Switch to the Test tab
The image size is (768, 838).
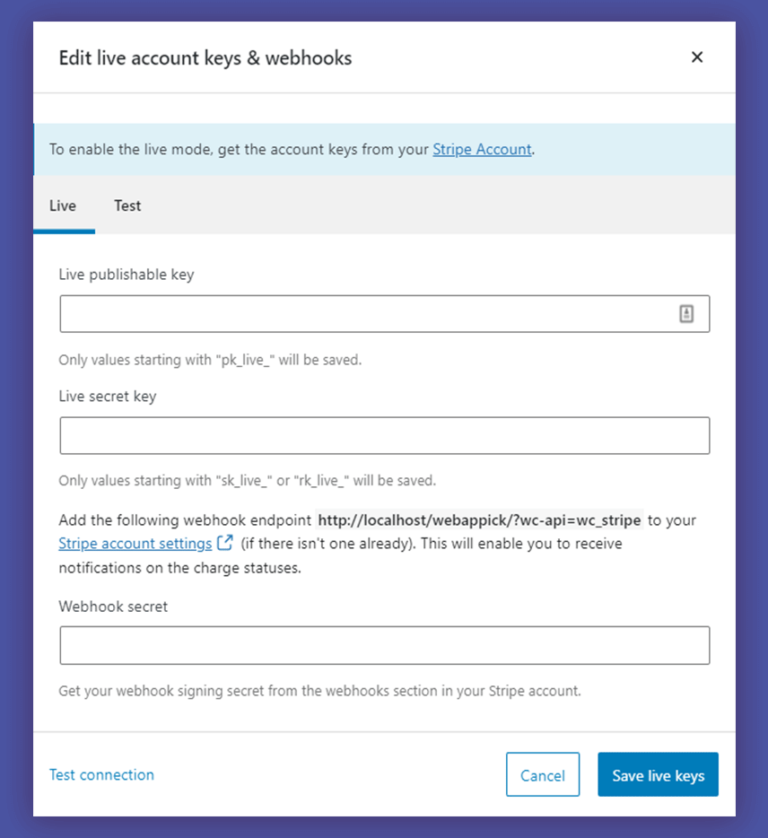(x=127, y=206)
